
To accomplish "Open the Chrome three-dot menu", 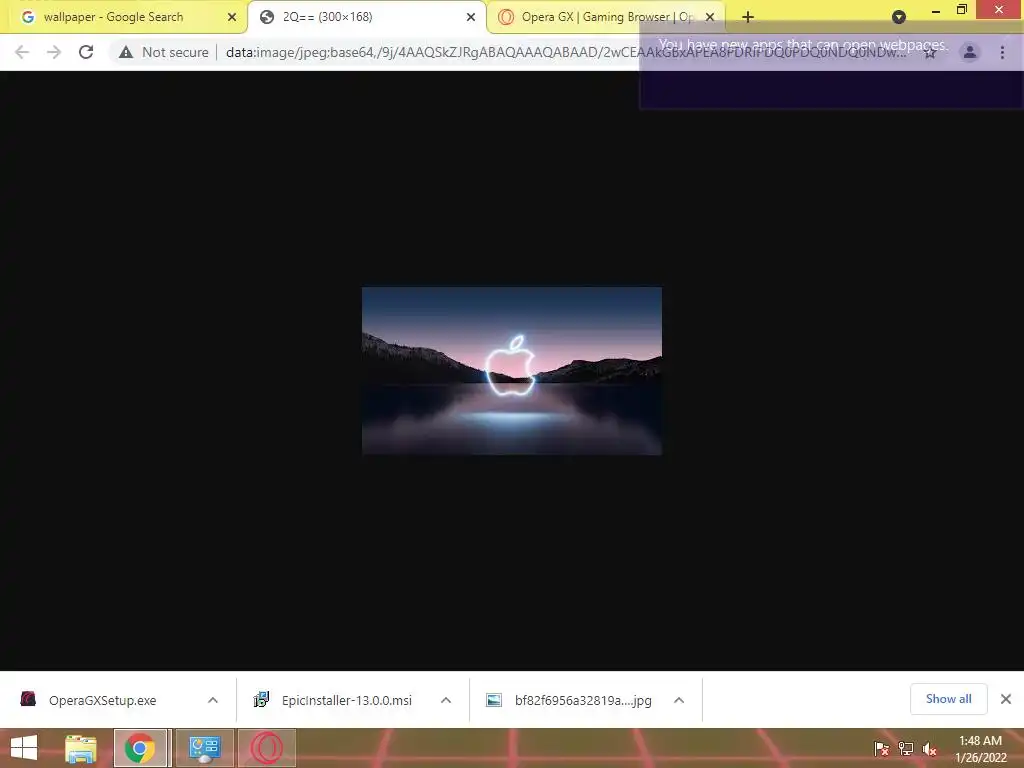I will click(x=1002, y=52).
